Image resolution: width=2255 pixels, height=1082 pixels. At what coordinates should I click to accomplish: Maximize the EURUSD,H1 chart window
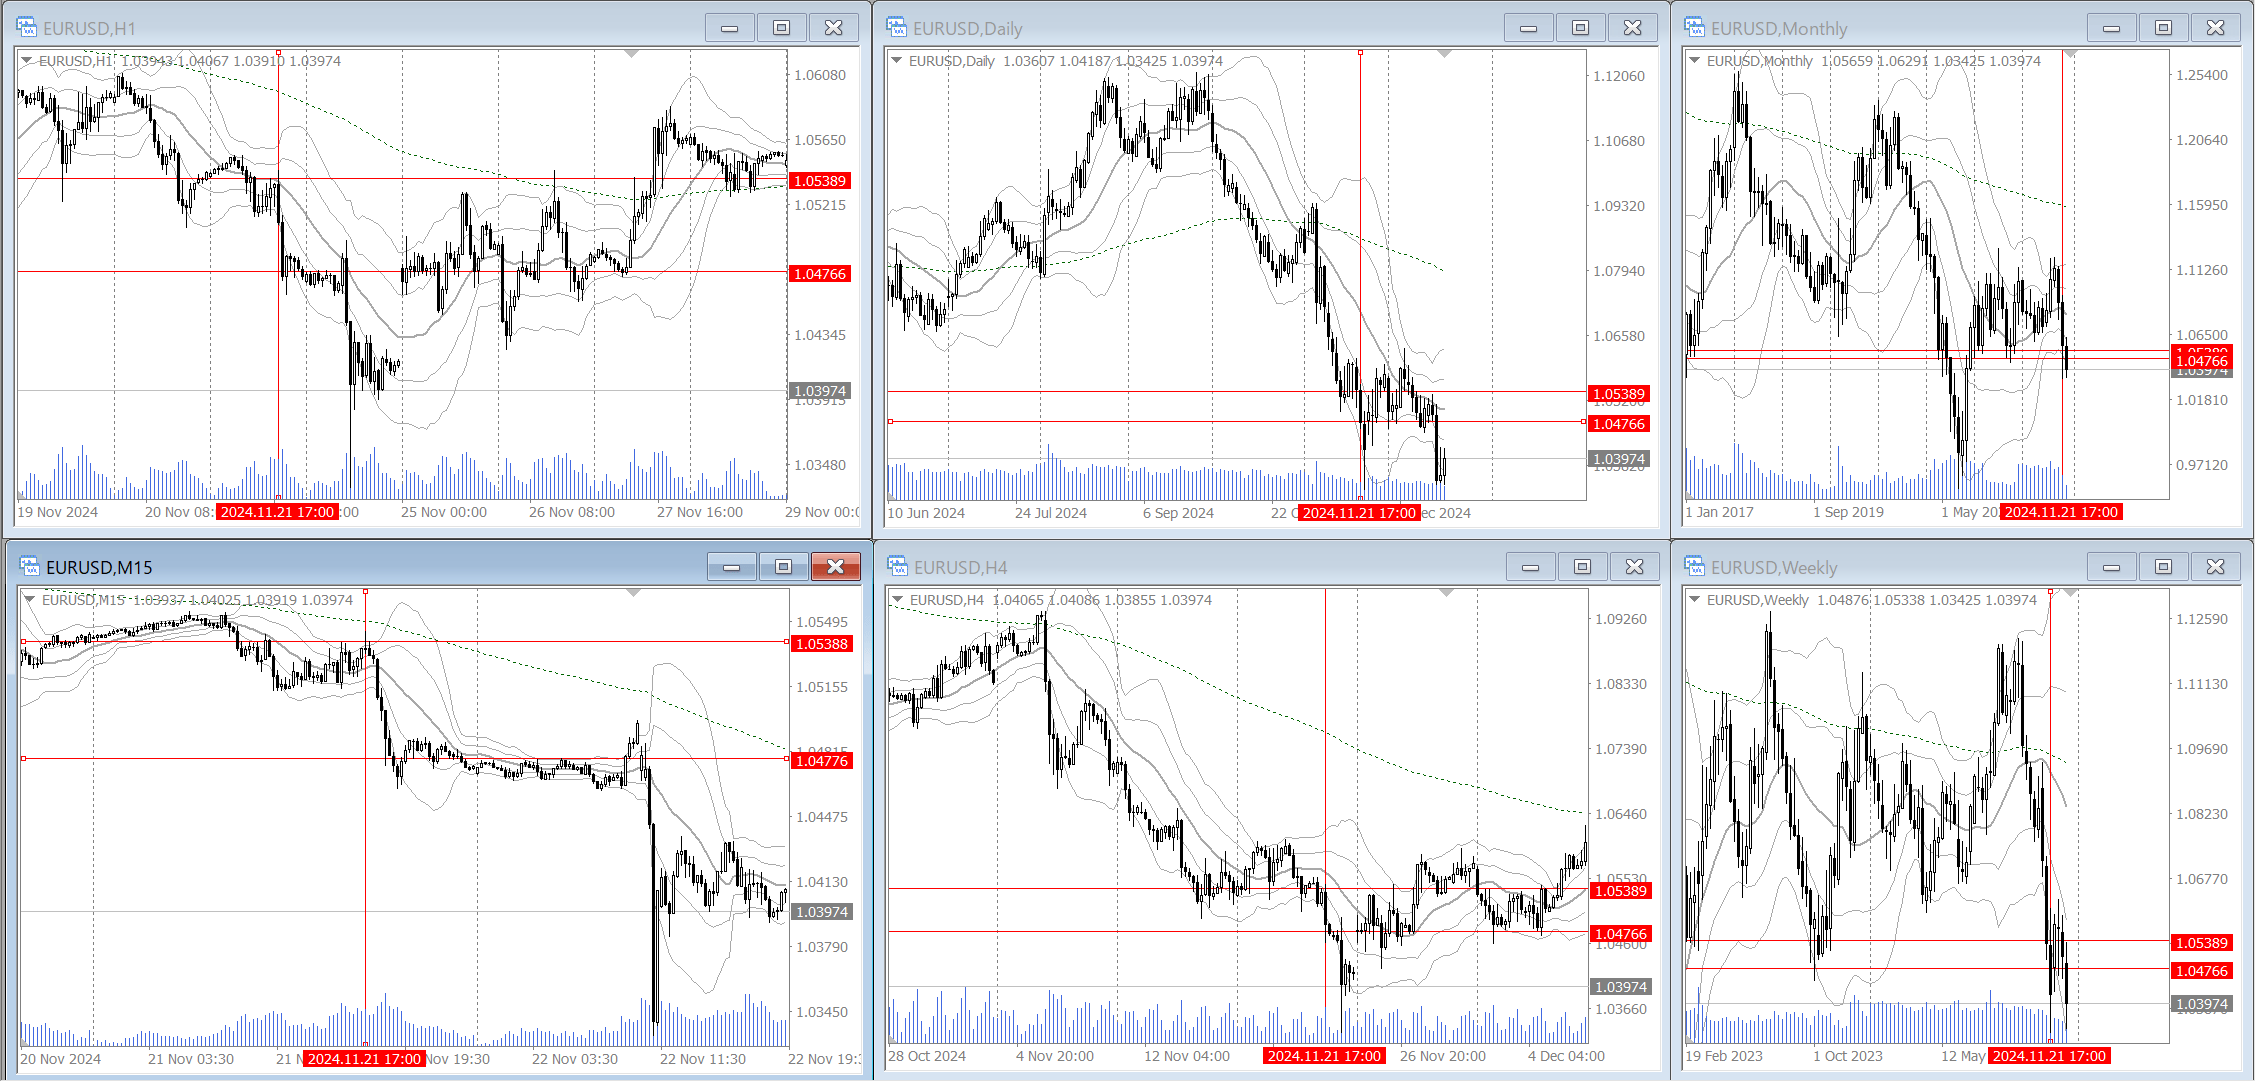coord(782,28)
